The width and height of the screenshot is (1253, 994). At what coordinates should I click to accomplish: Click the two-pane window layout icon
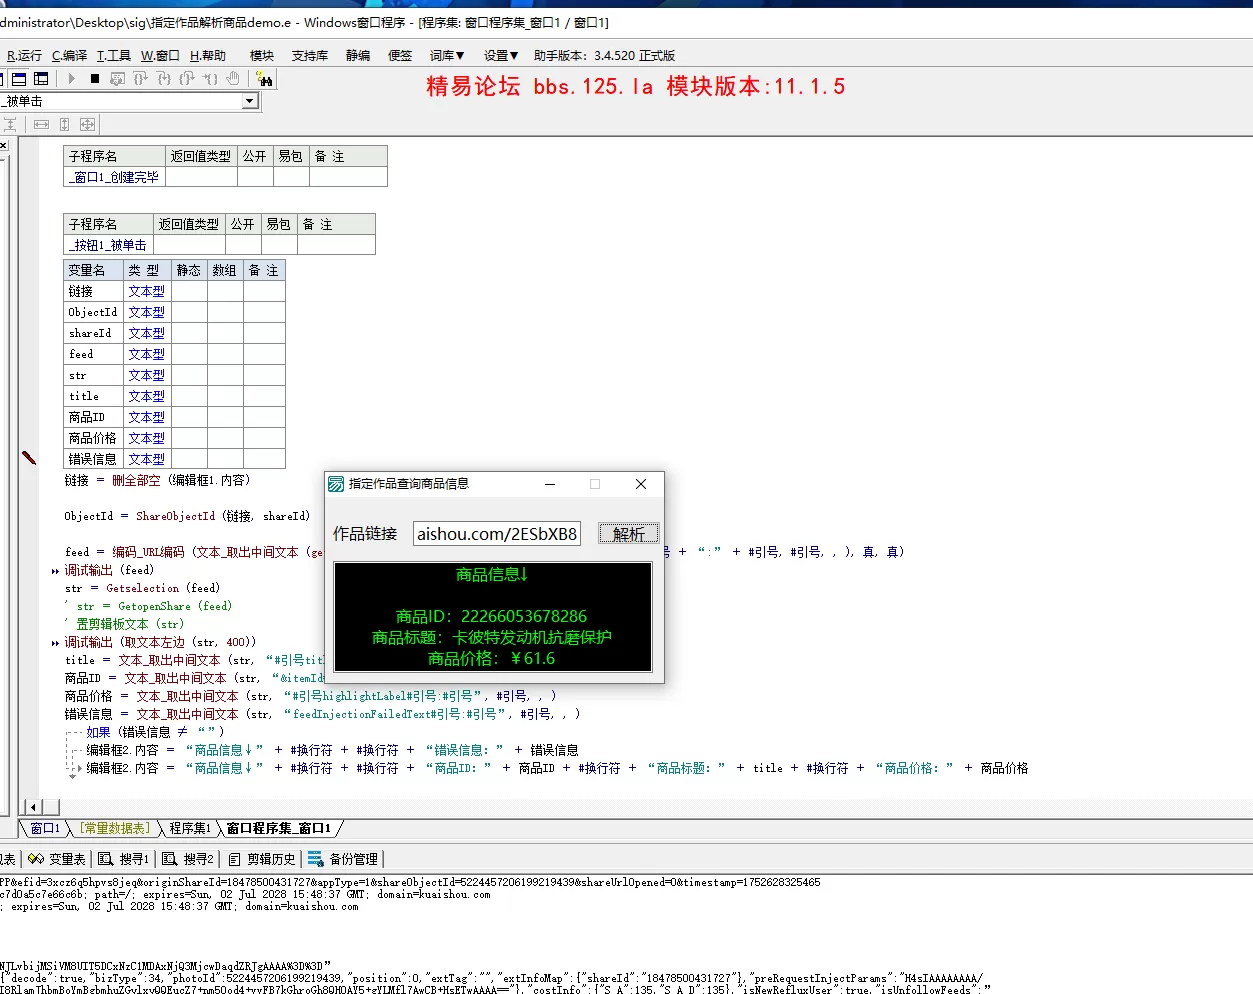point(19,78)
